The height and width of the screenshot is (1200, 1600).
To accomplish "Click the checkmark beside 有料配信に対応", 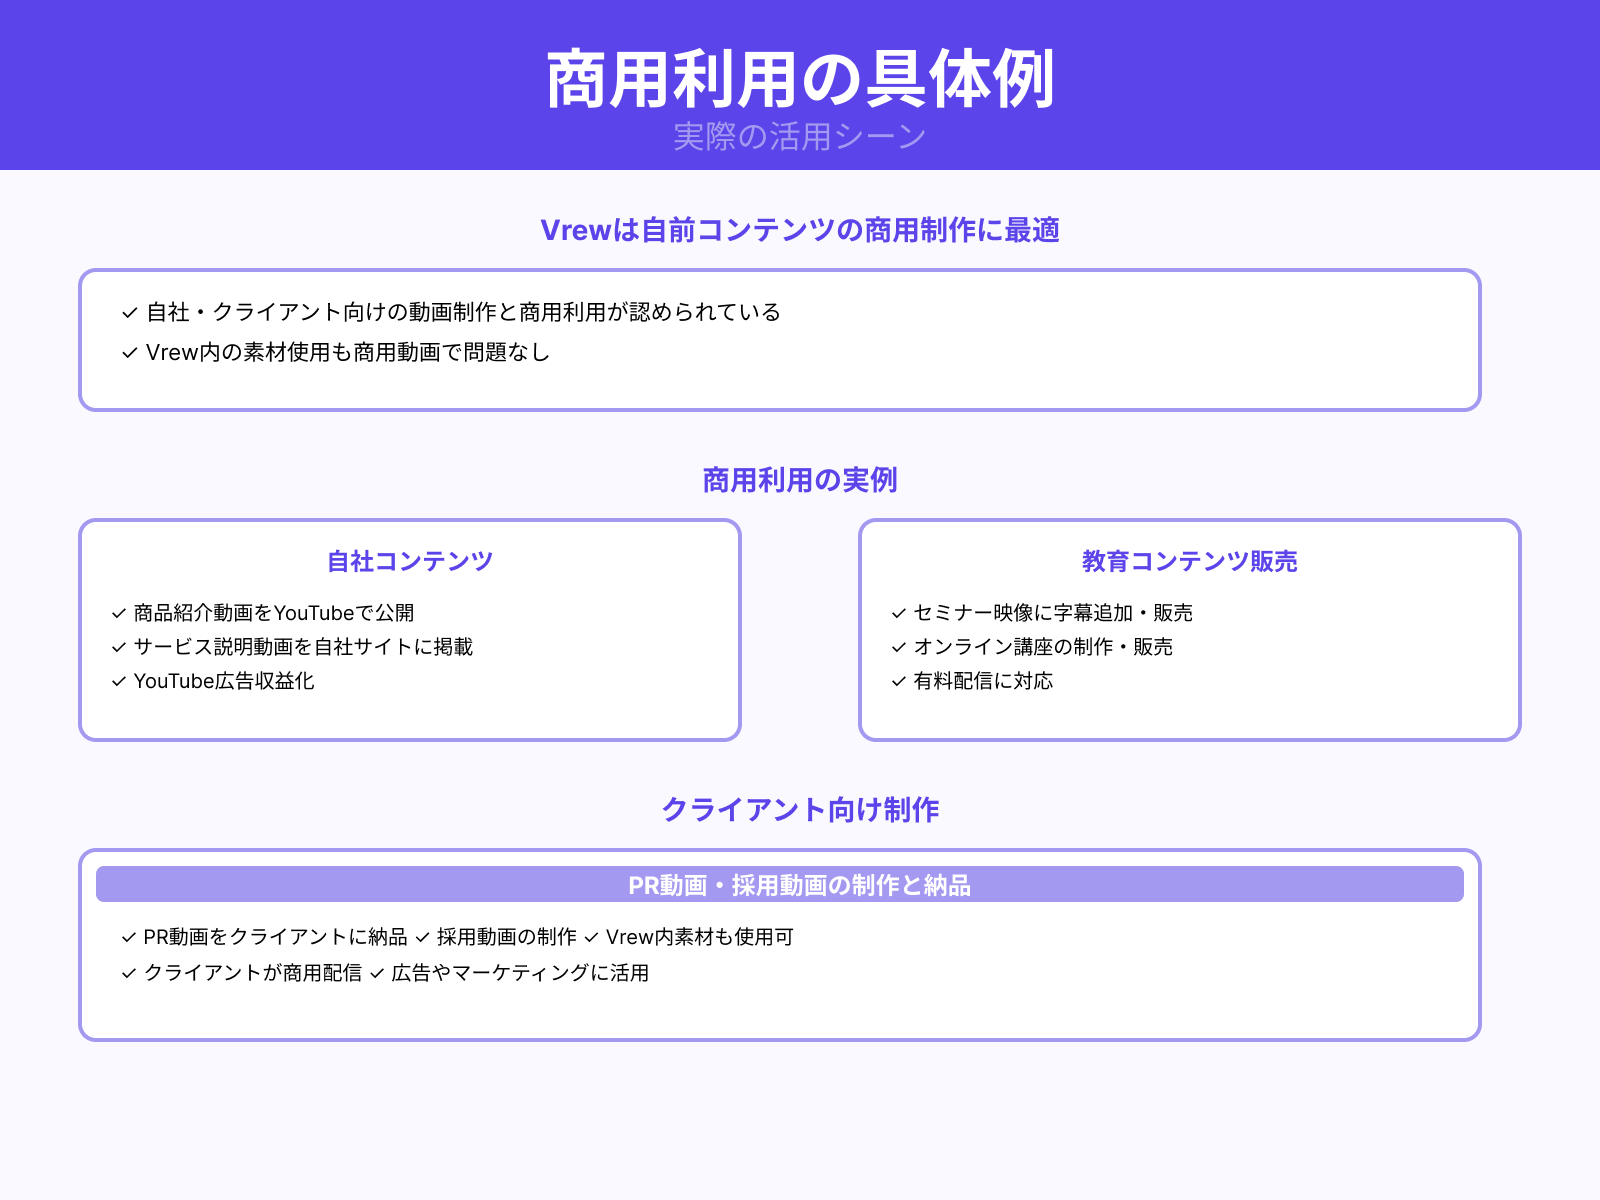I will 897,682.
